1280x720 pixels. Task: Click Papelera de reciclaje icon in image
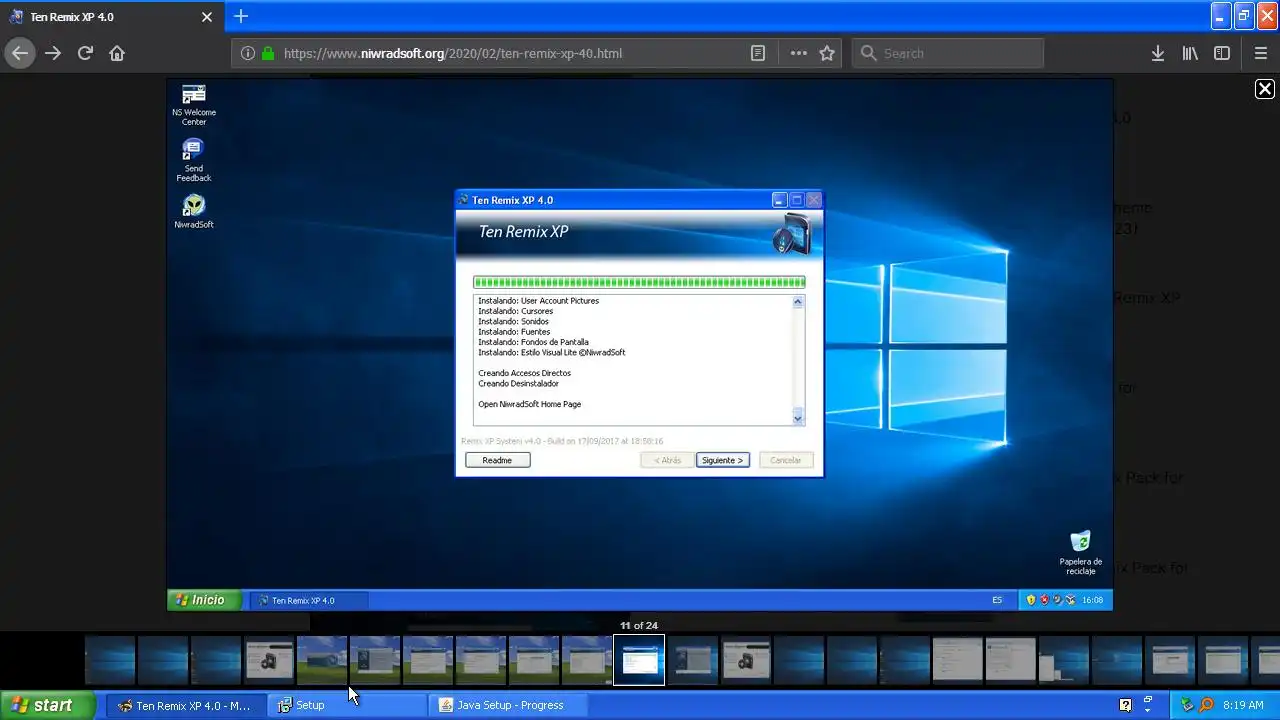pos(1080,552)
